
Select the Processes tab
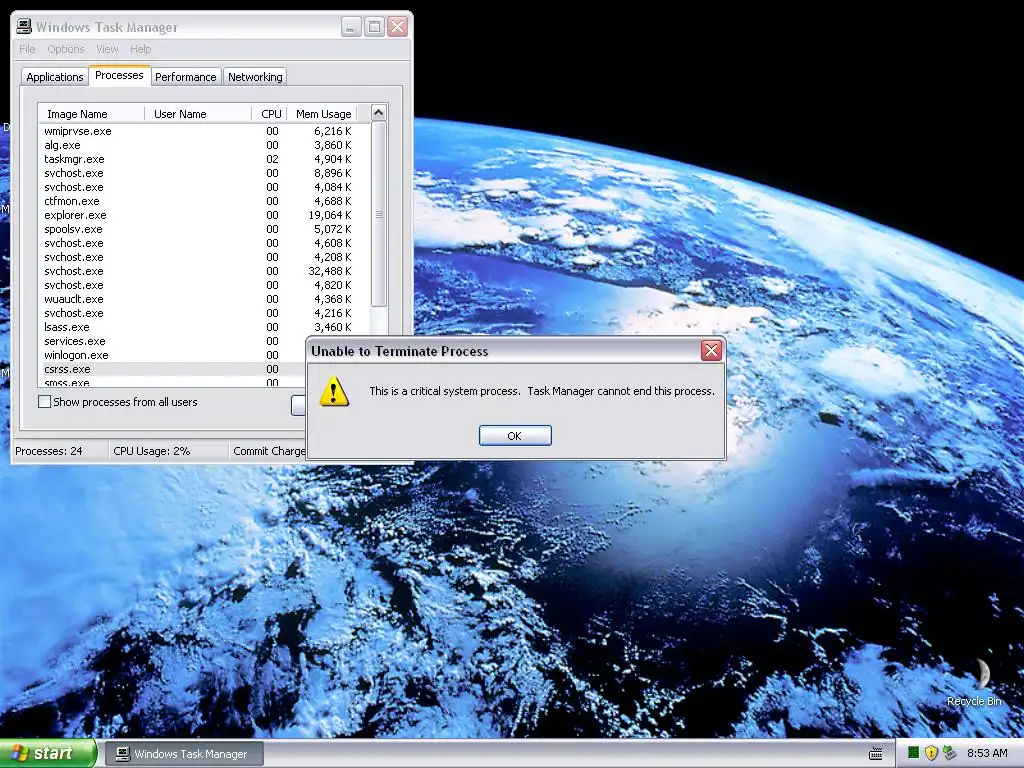tap(119, 76)
